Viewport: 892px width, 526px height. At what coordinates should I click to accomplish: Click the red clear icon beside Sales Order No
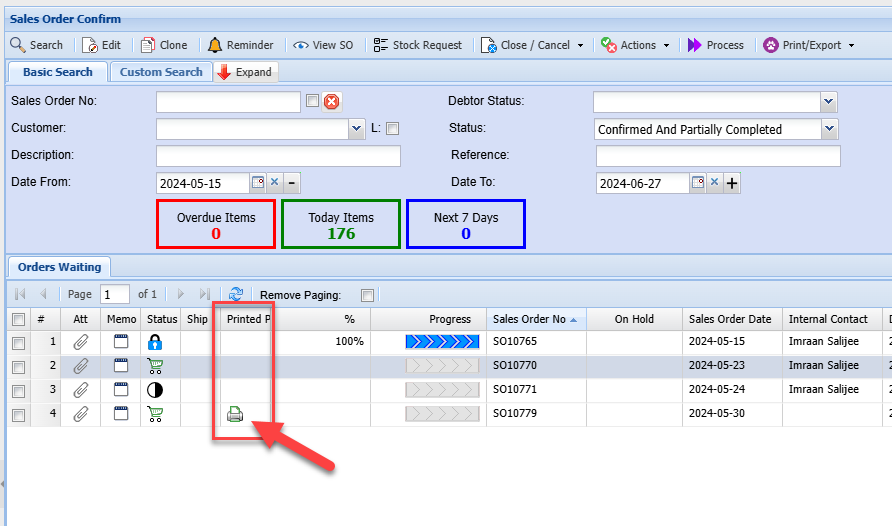pos(332,101)
